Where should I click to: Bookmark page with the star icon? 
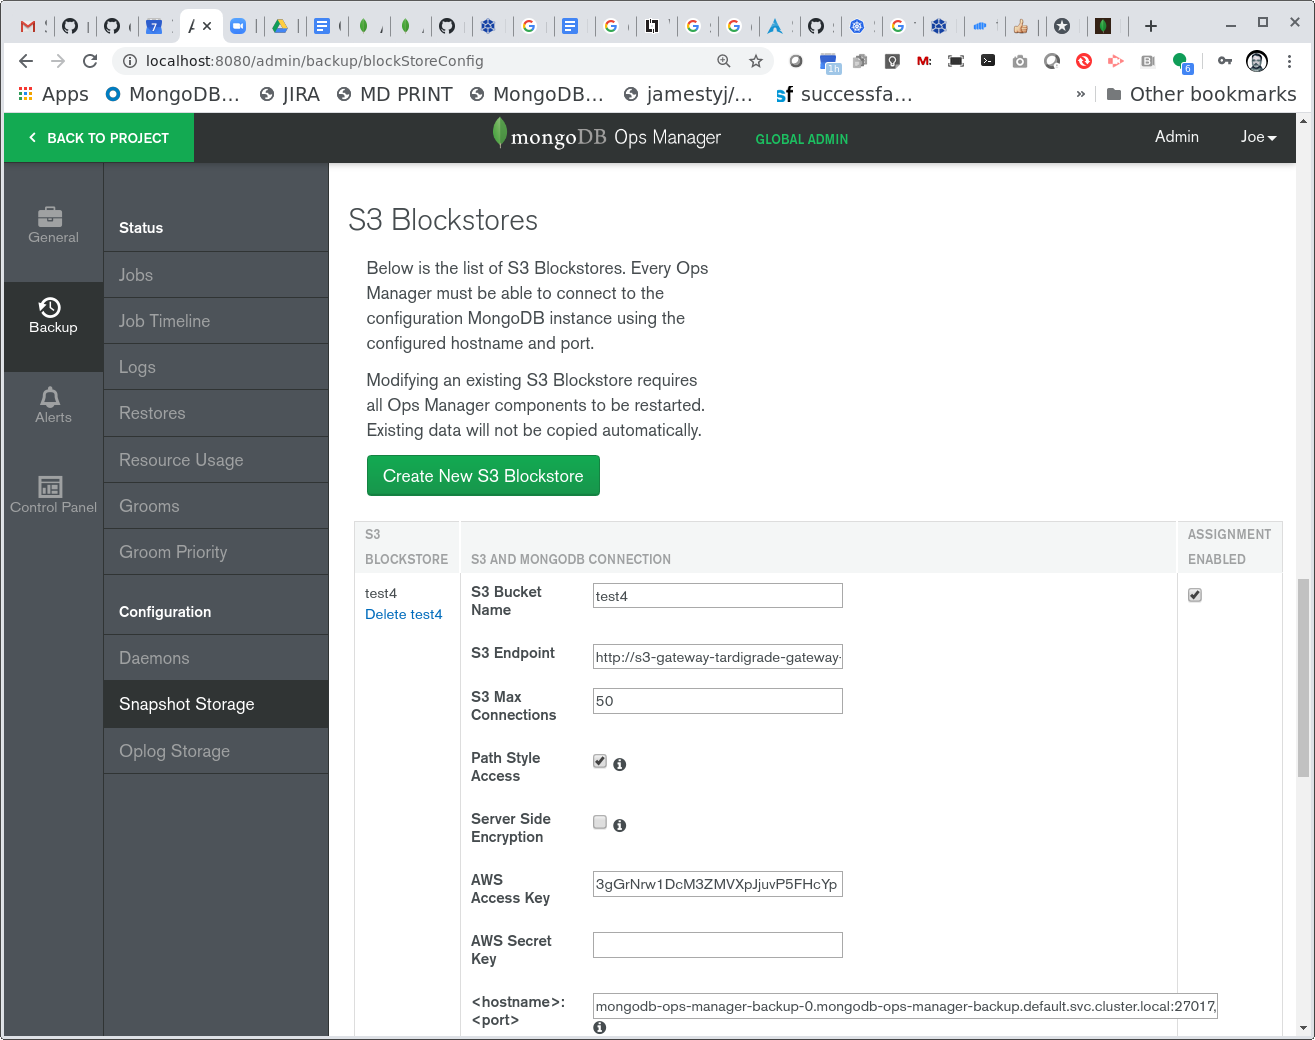(x=756, y=61)
